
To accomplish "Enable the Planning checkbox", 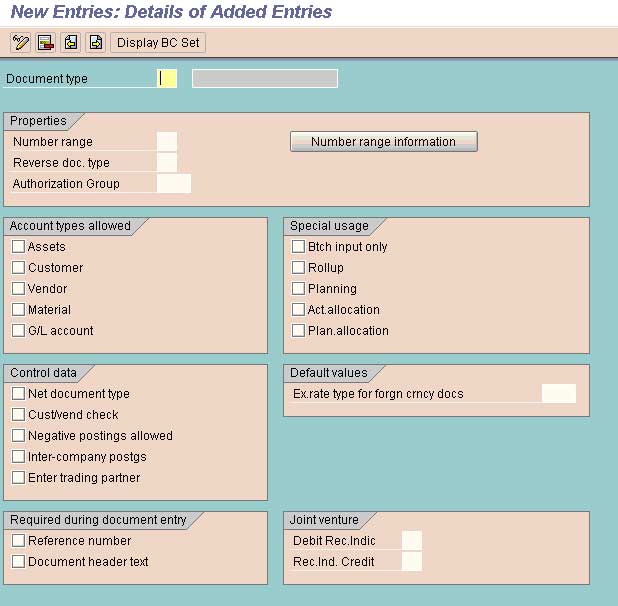I will click(298, 288).
